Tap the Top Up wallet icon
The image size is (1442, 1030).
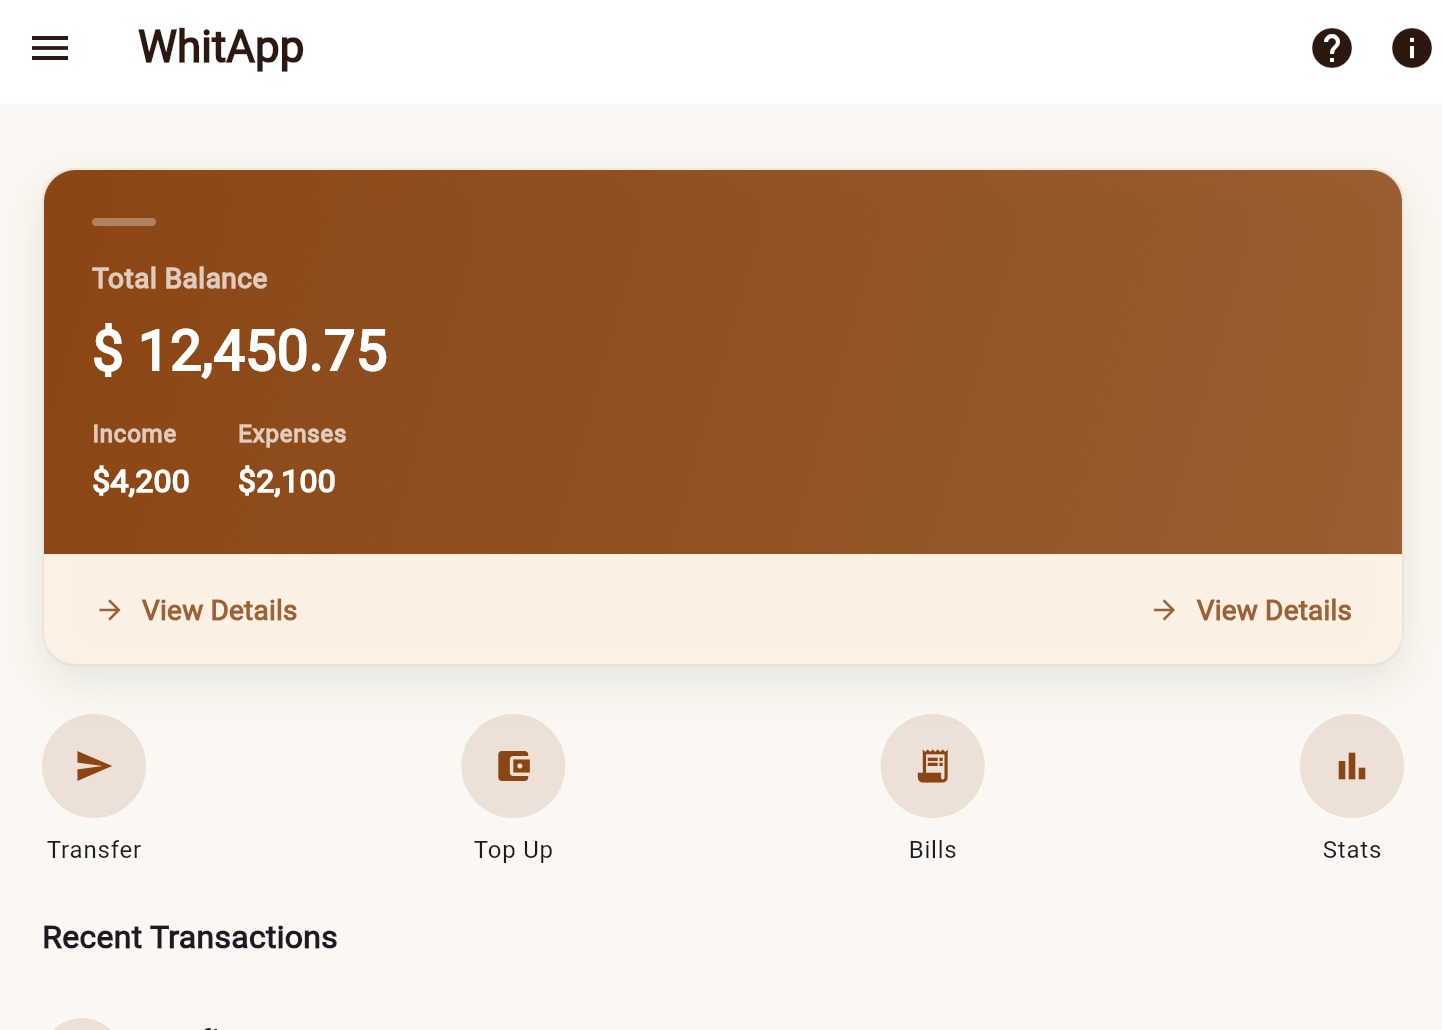(513, 766)
